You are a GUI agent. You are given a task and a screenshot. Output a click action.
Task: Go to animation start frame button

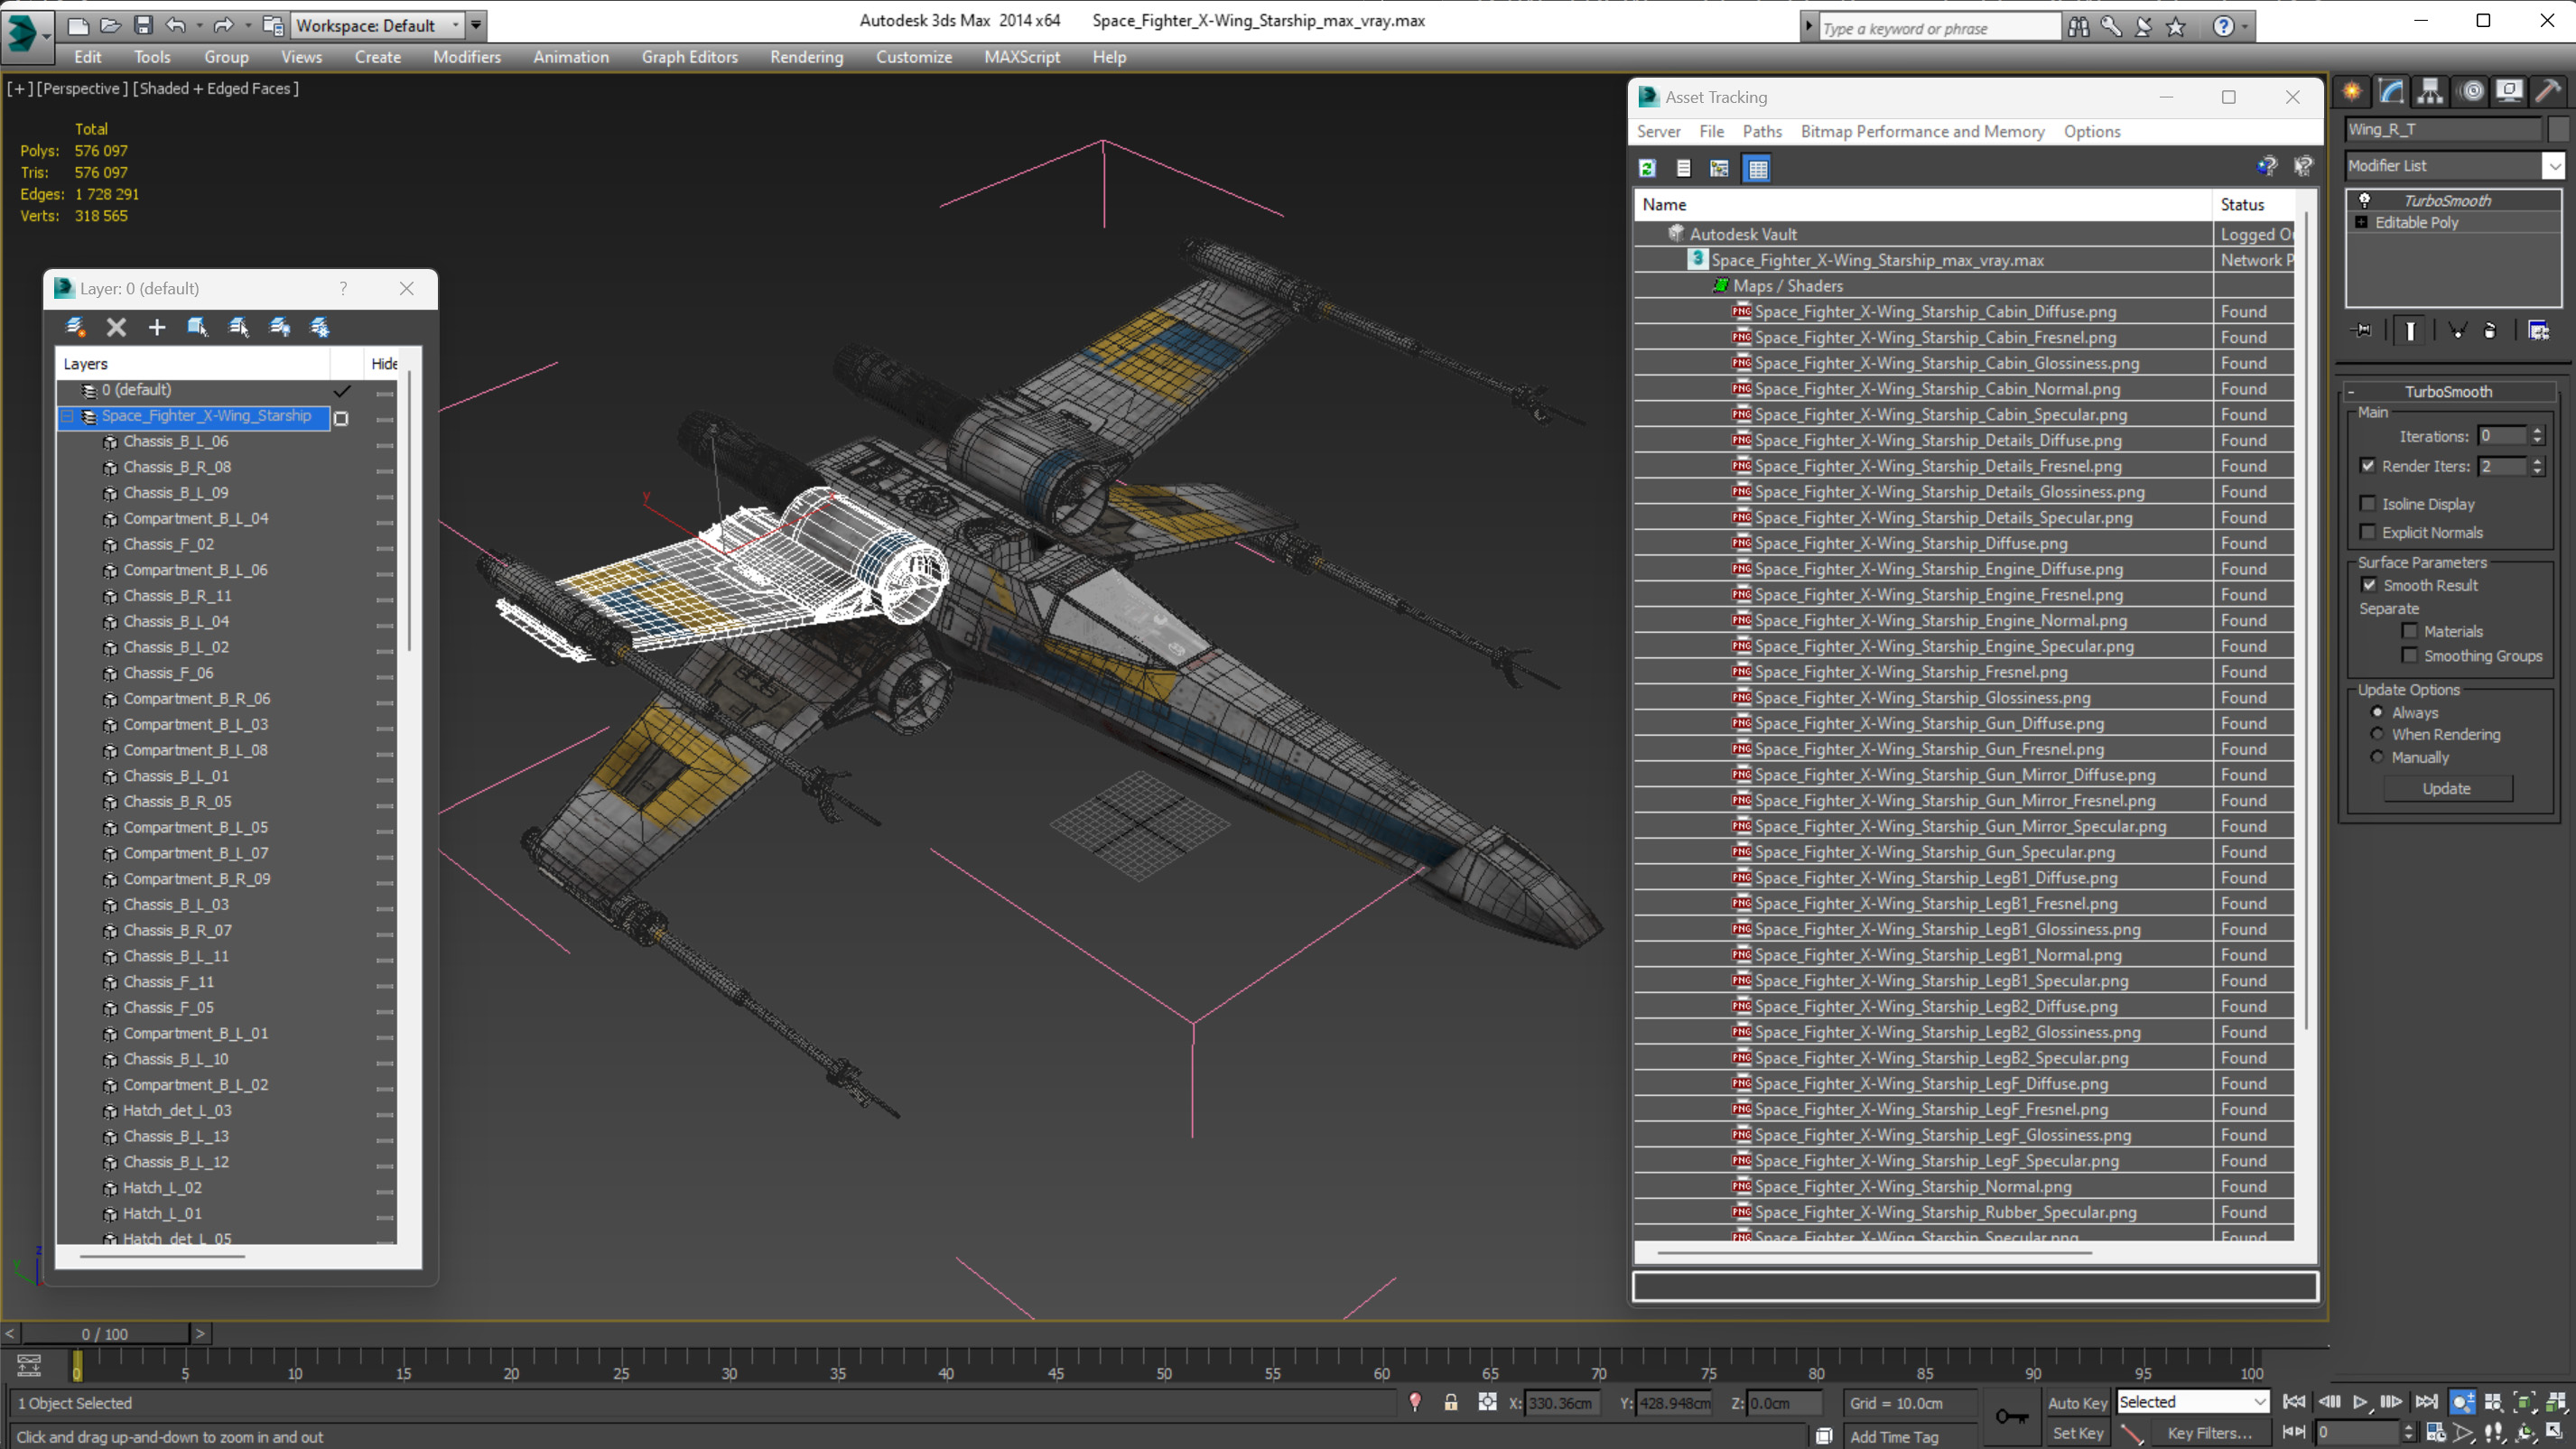[x=2295, y=1402]
